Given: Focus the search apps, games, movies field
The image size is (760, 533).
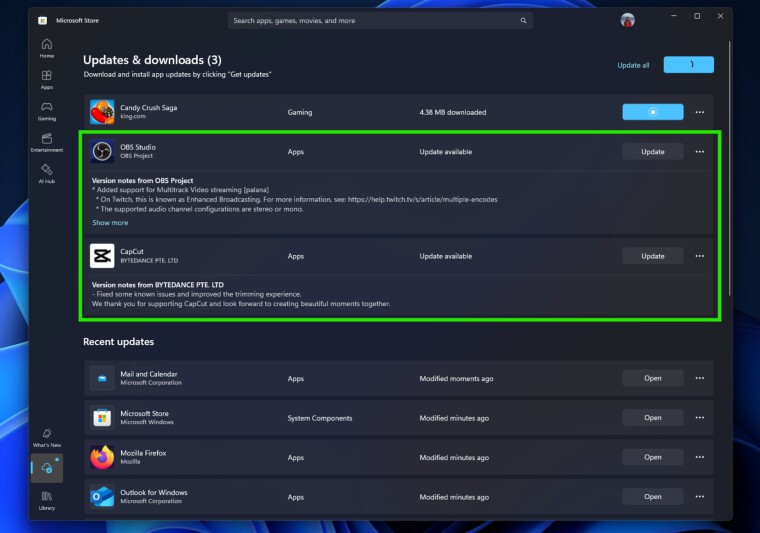Looking at the screenshot, I should (x=380, y=20).
